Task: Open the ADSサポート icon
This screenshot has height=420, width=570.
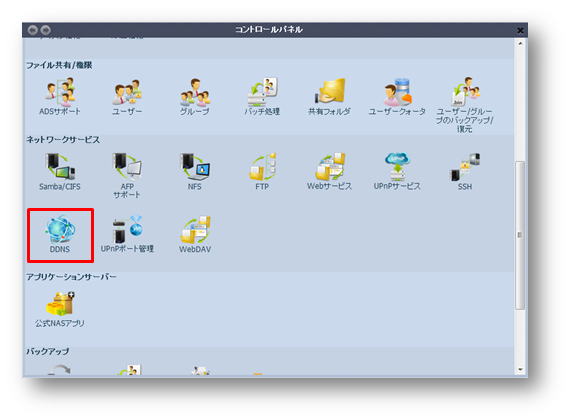Action: 60,96
